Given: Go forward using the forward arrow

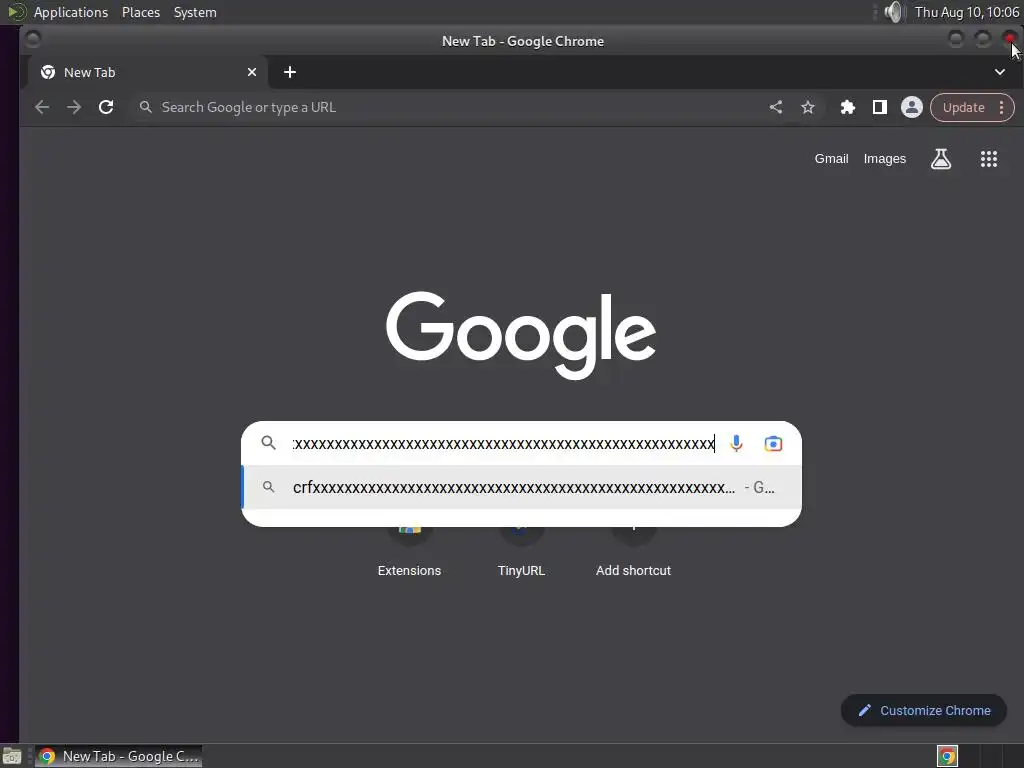Looking at the screenshot, I should point(74,107).
